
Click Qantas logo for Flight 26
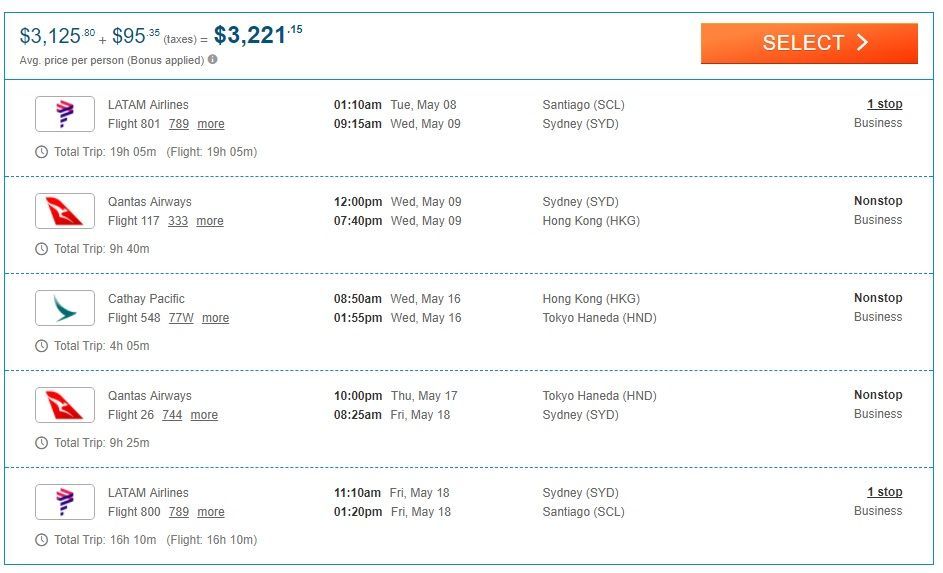[x=65, y=405]
